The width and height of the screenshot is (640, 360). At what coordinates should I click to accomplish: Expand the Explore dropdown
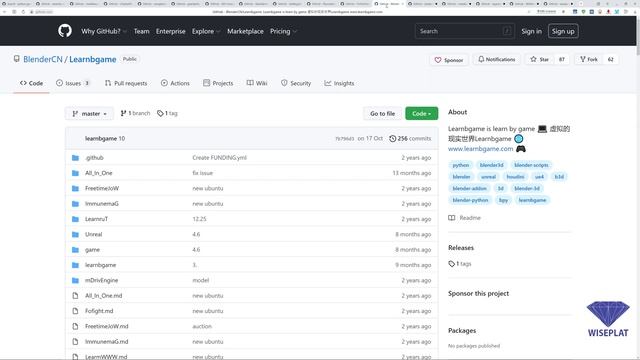[x=206, y=31]
